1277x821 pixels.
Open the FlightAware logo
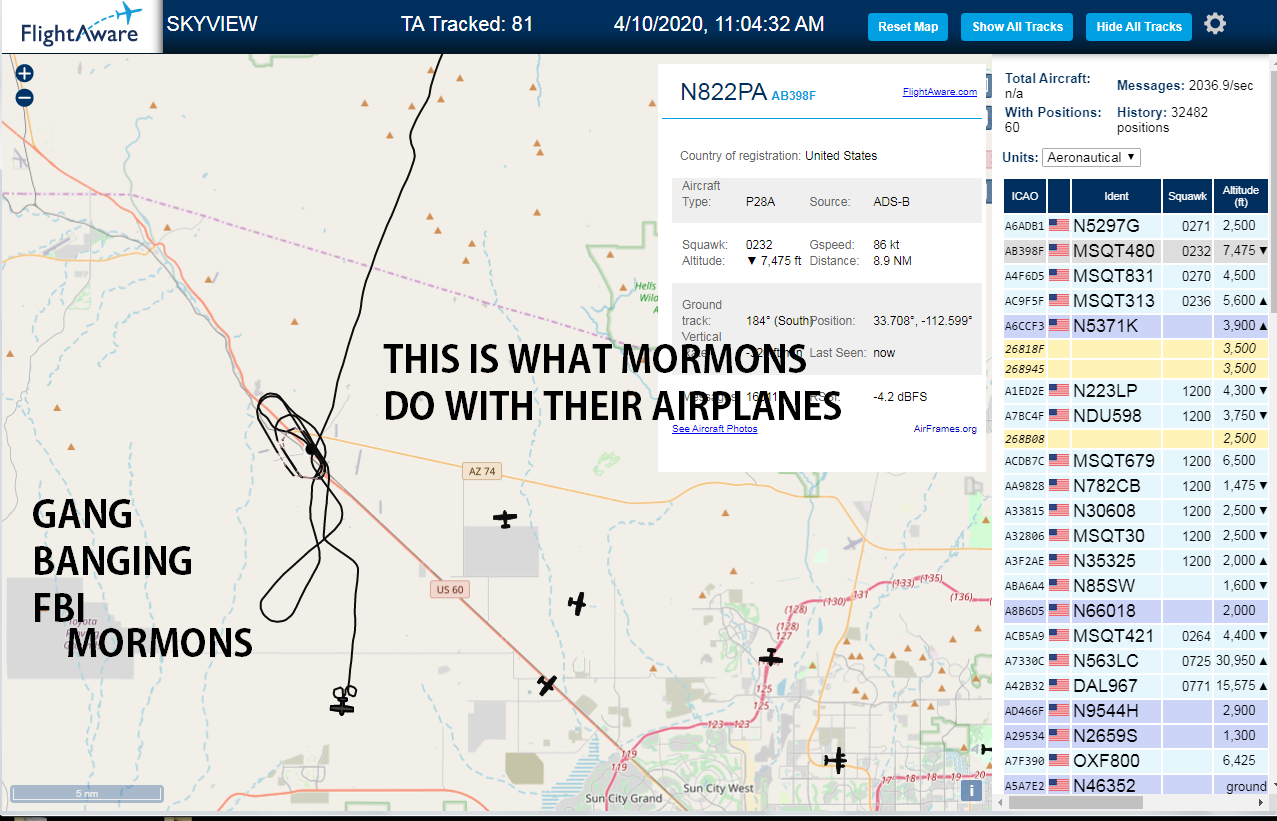(x=81, y=25)
